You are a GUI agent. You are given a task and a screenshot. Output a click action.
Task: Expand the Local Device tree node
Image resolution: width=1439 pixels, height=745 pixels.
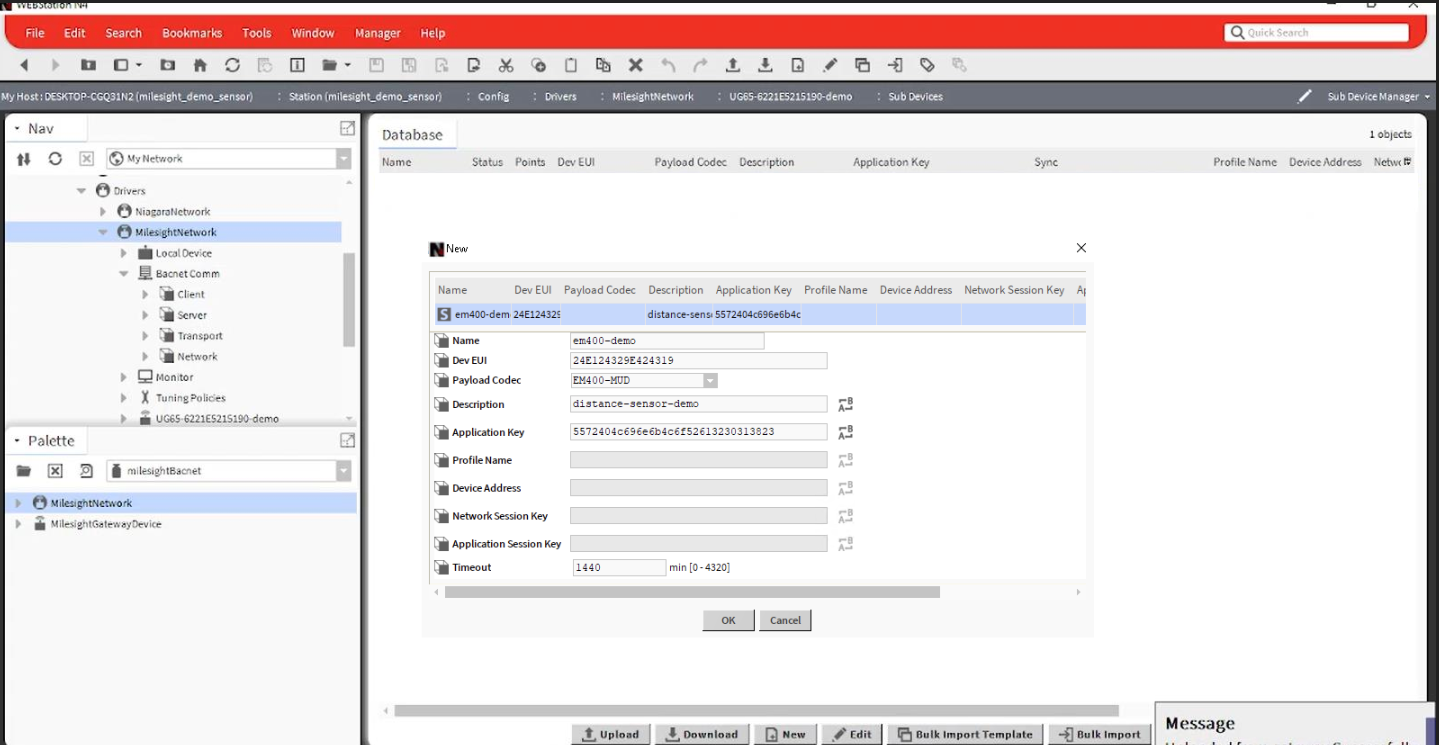point(124,253)
